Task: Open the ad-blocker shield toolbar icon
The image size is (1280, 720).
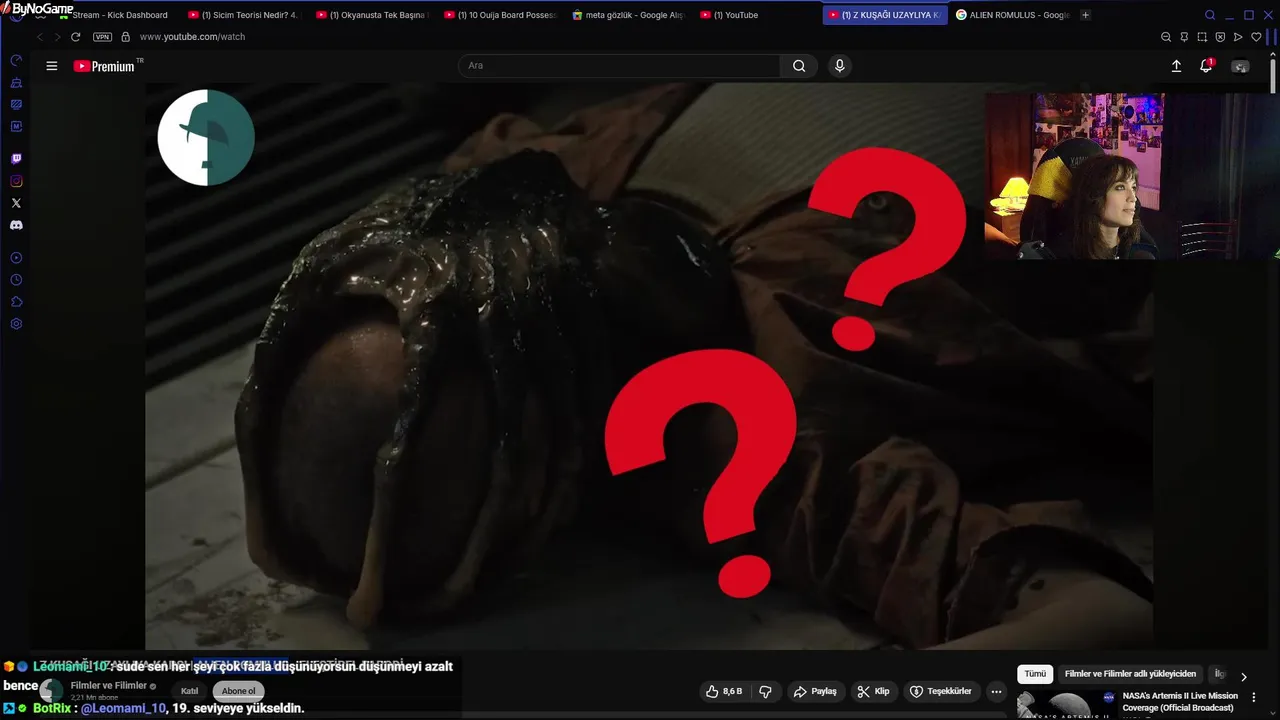Action: pyautogui.click(x=1220, y=37)
